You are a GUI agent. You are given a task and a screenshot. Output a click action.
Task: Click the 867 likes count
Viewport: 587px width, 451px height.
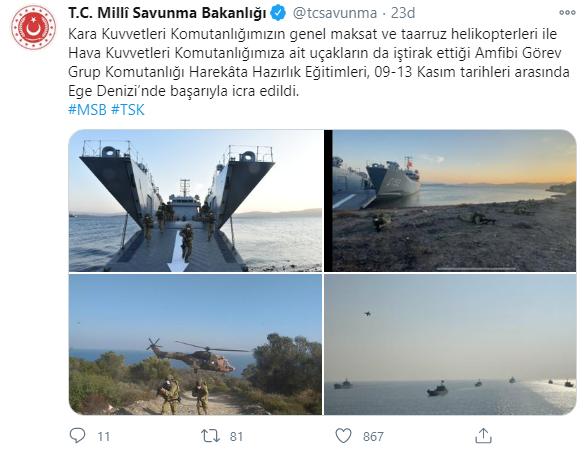tap(373, 436)
